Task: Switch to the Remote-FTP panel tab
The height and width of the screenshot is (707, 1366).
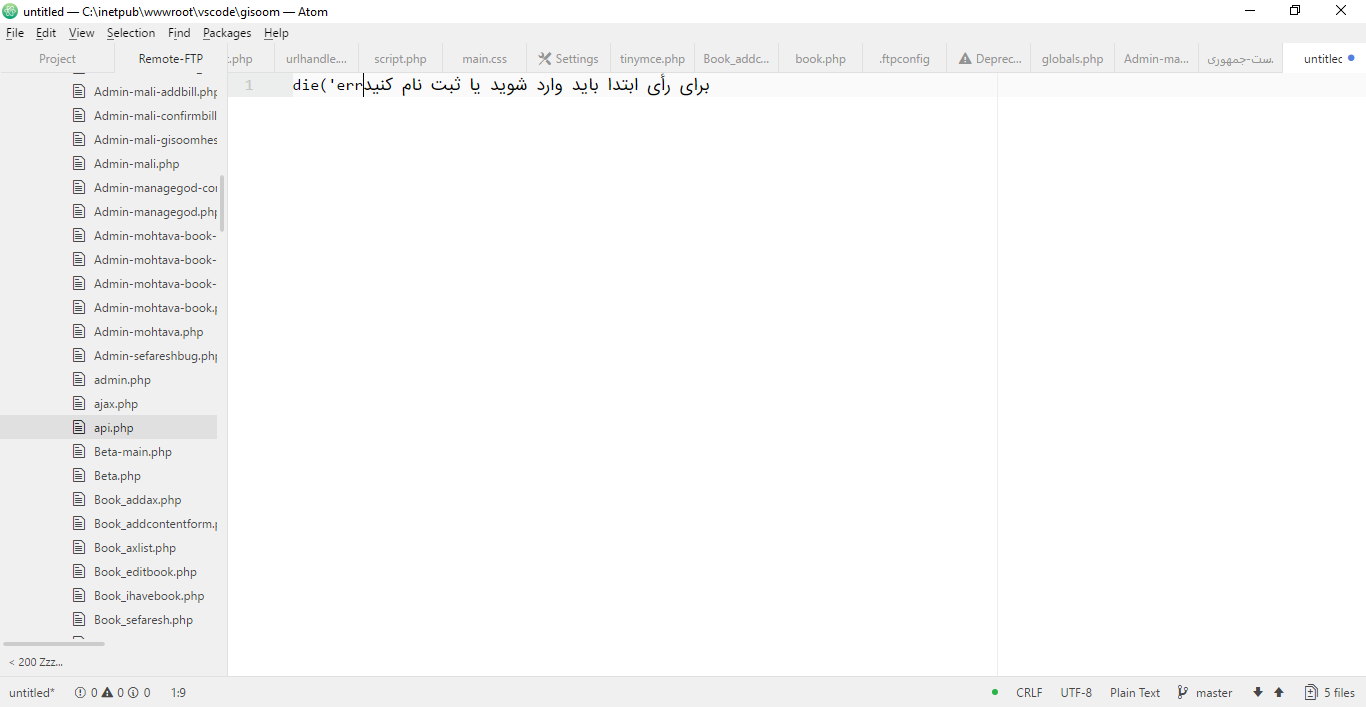Action: point(171,59)
